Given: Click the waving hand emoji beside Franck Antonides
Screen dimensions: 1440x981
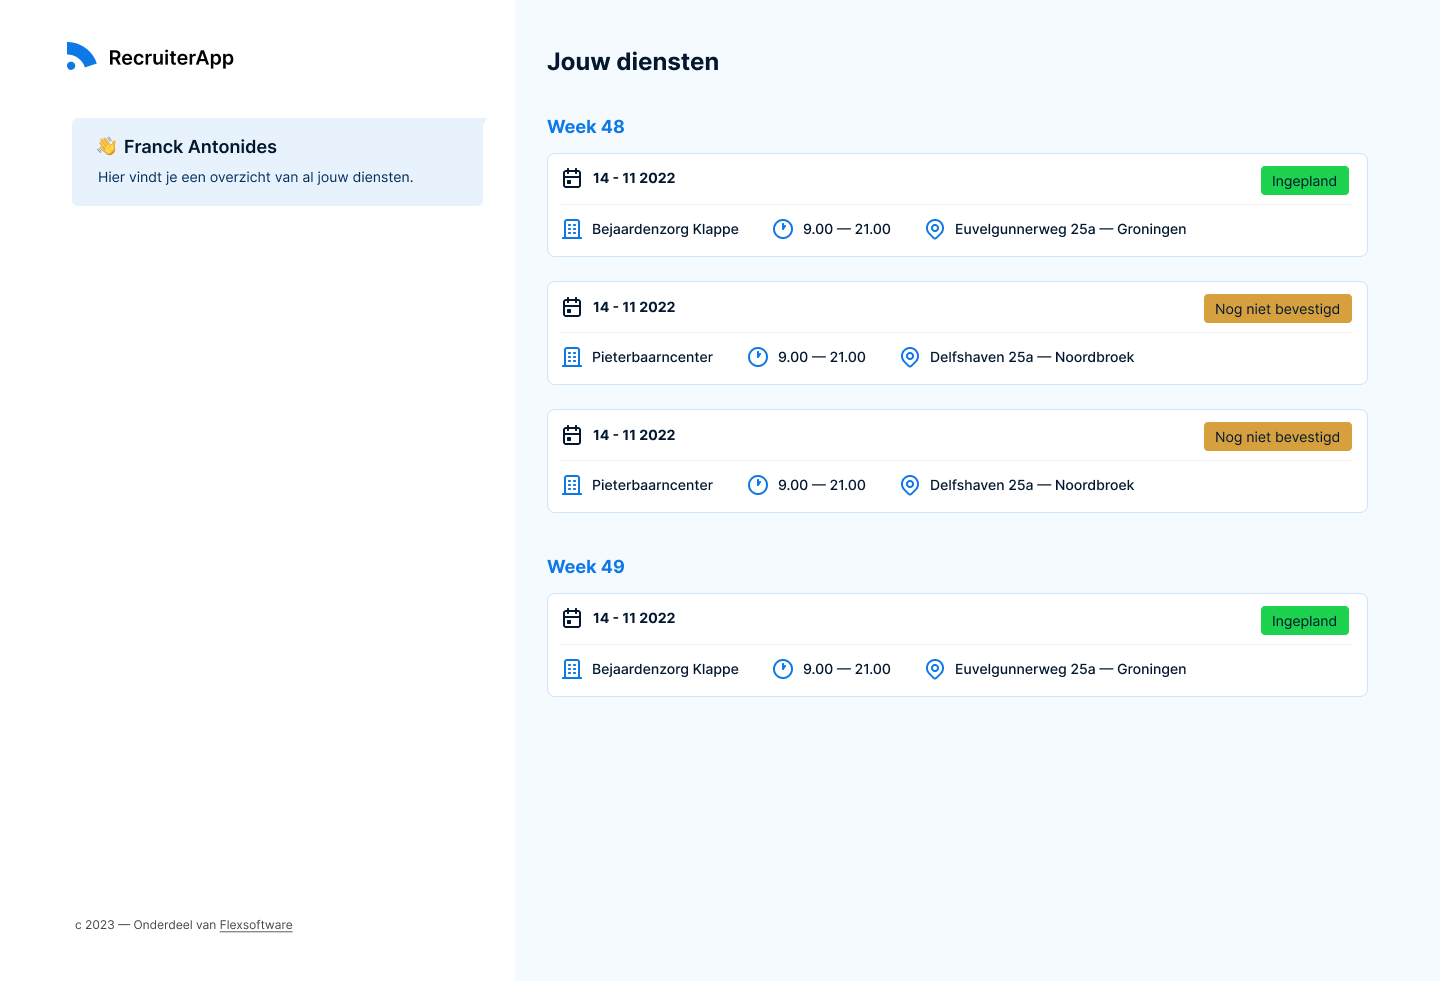Looking at the screenshot, I should coord(107,146).
